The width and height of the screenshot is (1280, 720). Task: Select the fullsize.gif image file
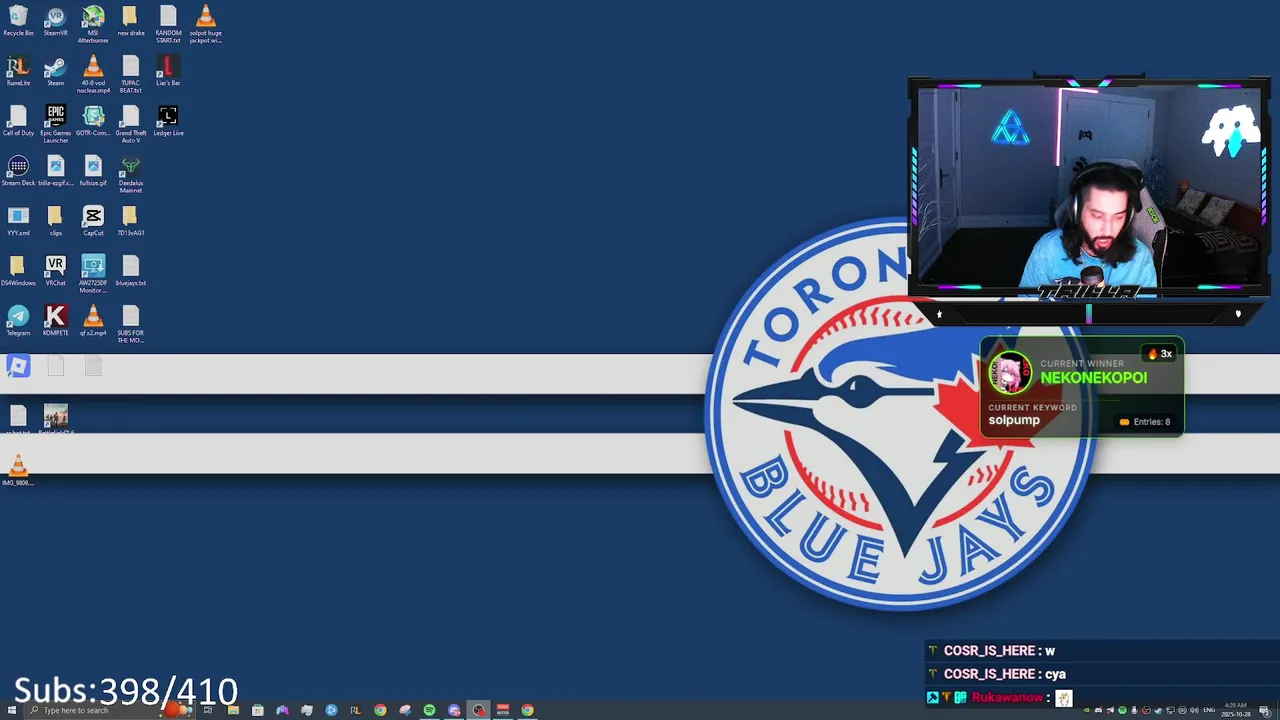coord(93,171)
